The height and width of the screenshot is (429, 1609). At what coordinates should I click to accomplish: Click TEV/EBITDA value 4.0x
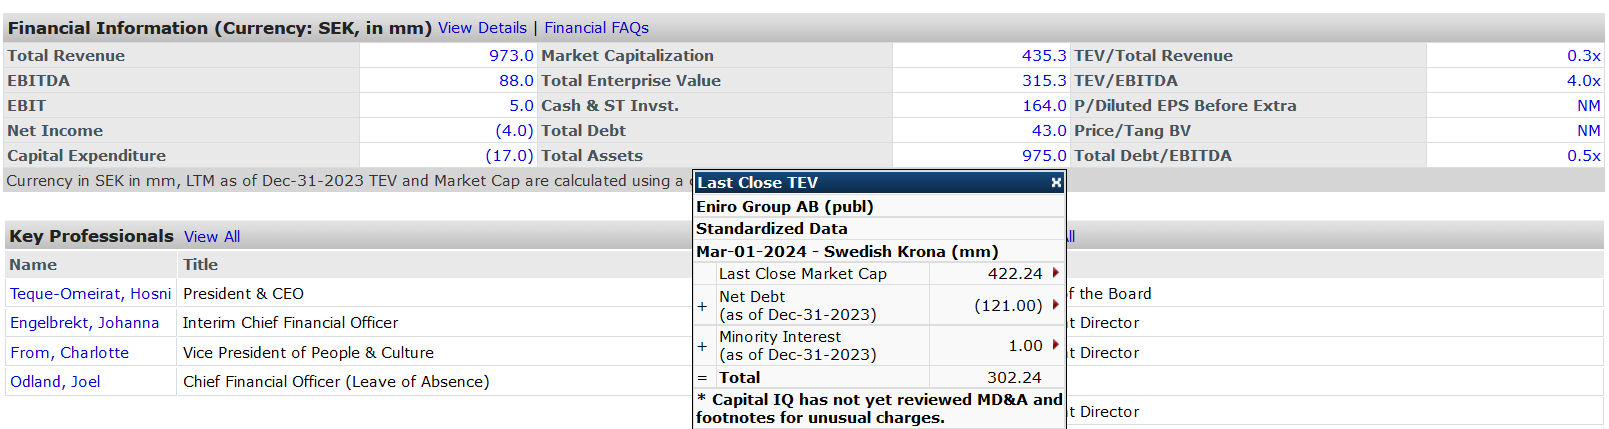coord(1584,81)
